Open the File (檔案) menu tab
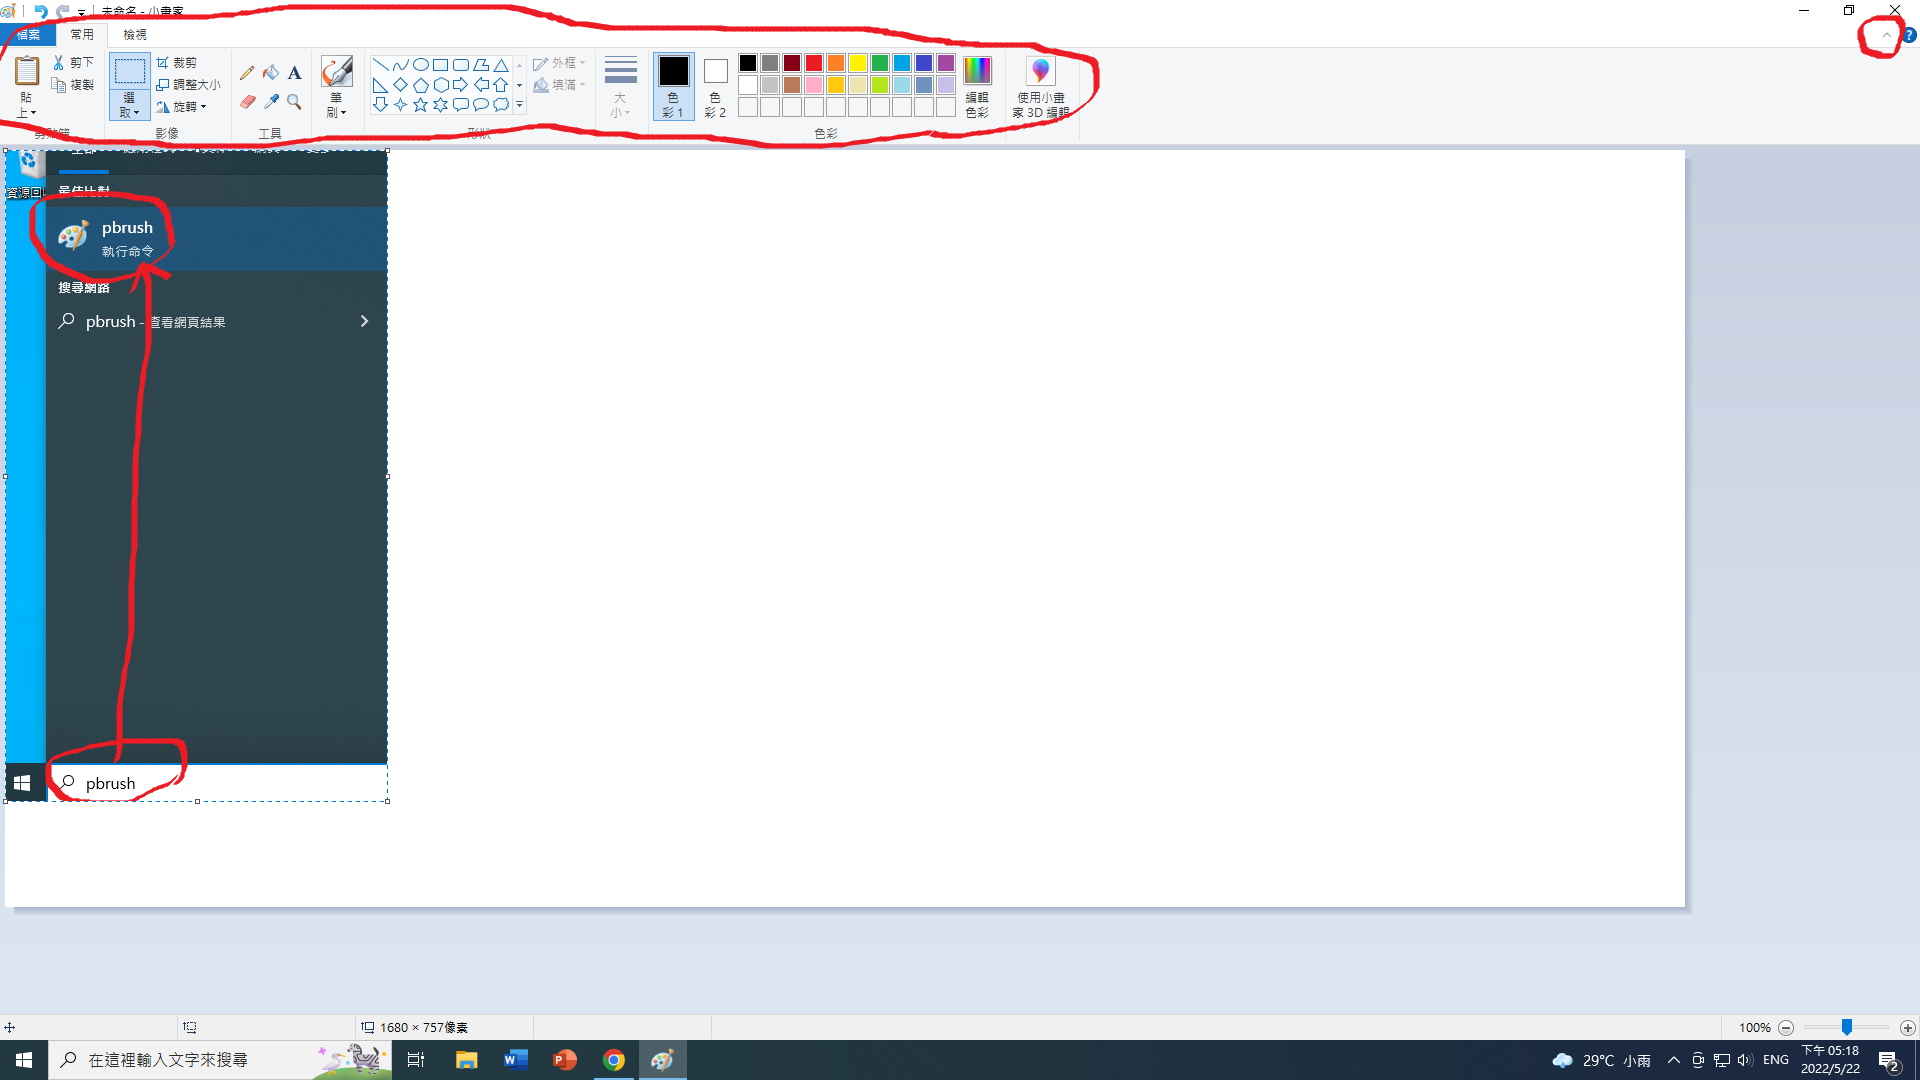The width and height of the screenshot is (1920, 1080). point(27,35)
